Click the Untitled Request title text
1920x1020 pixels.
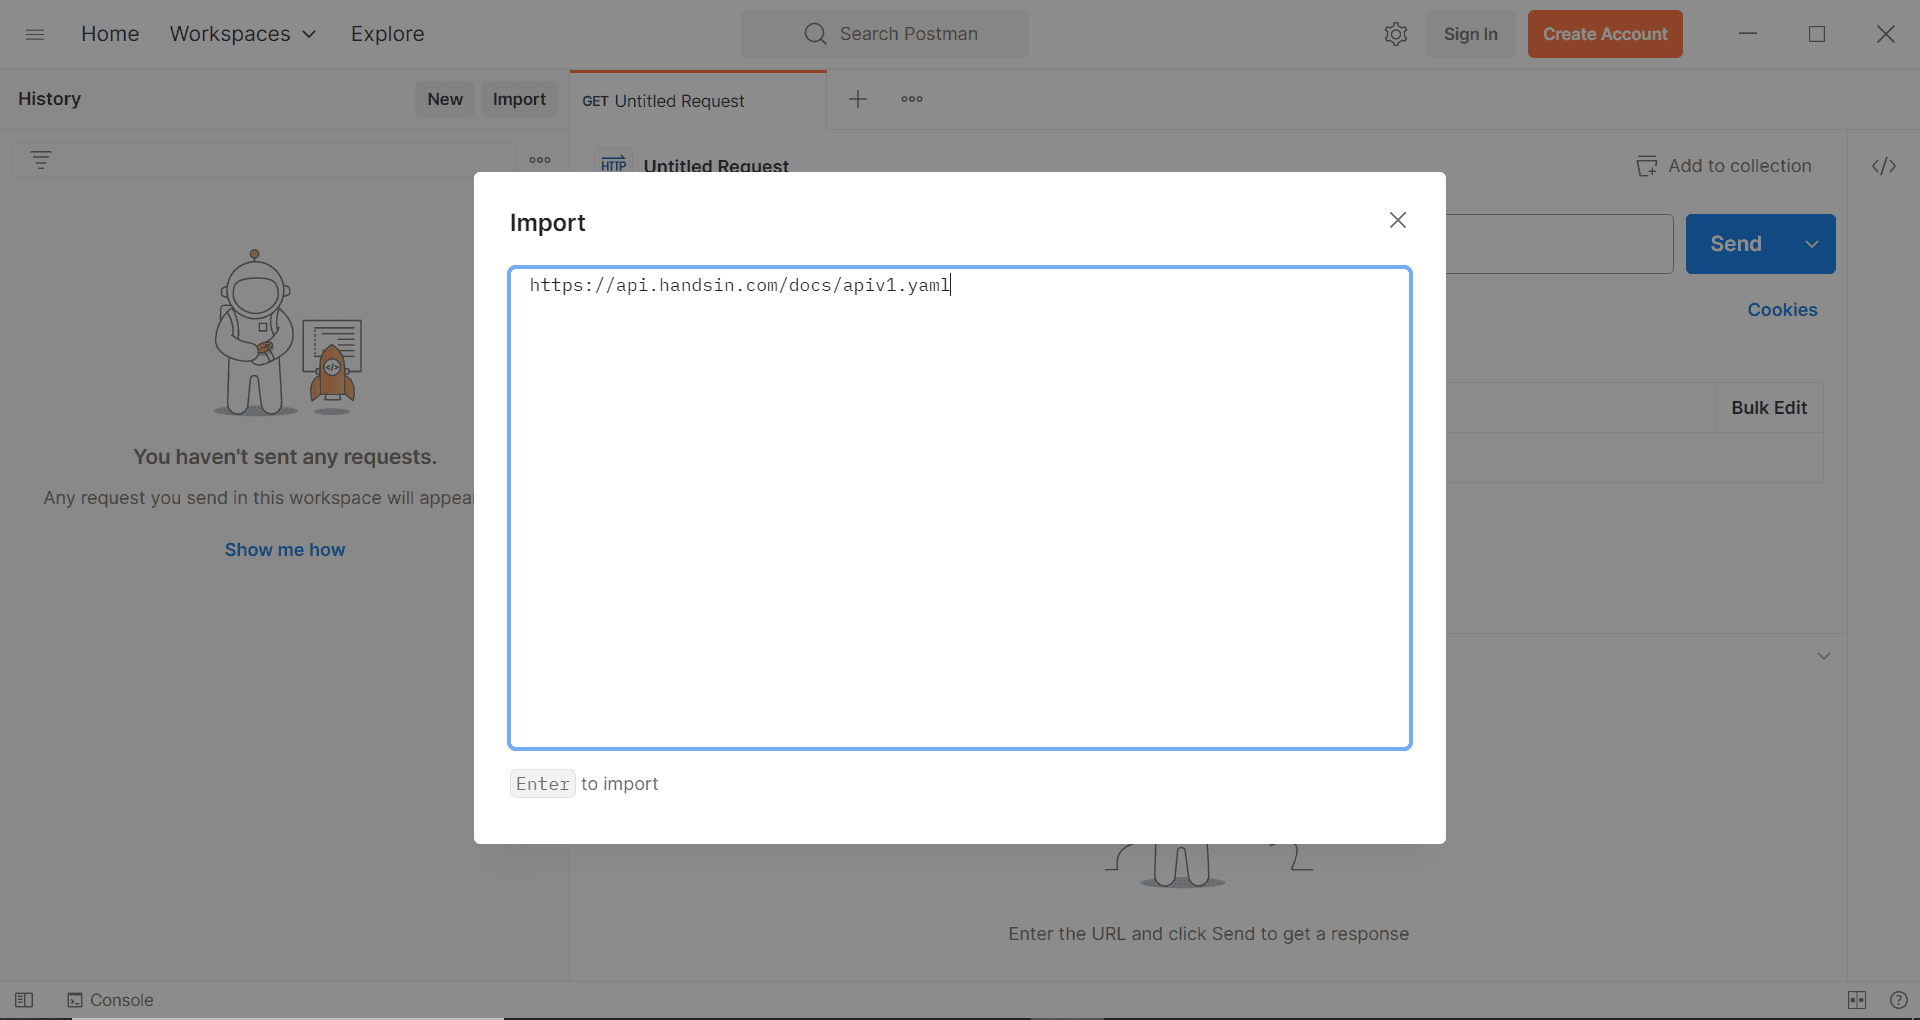click(x=716, y=166)
